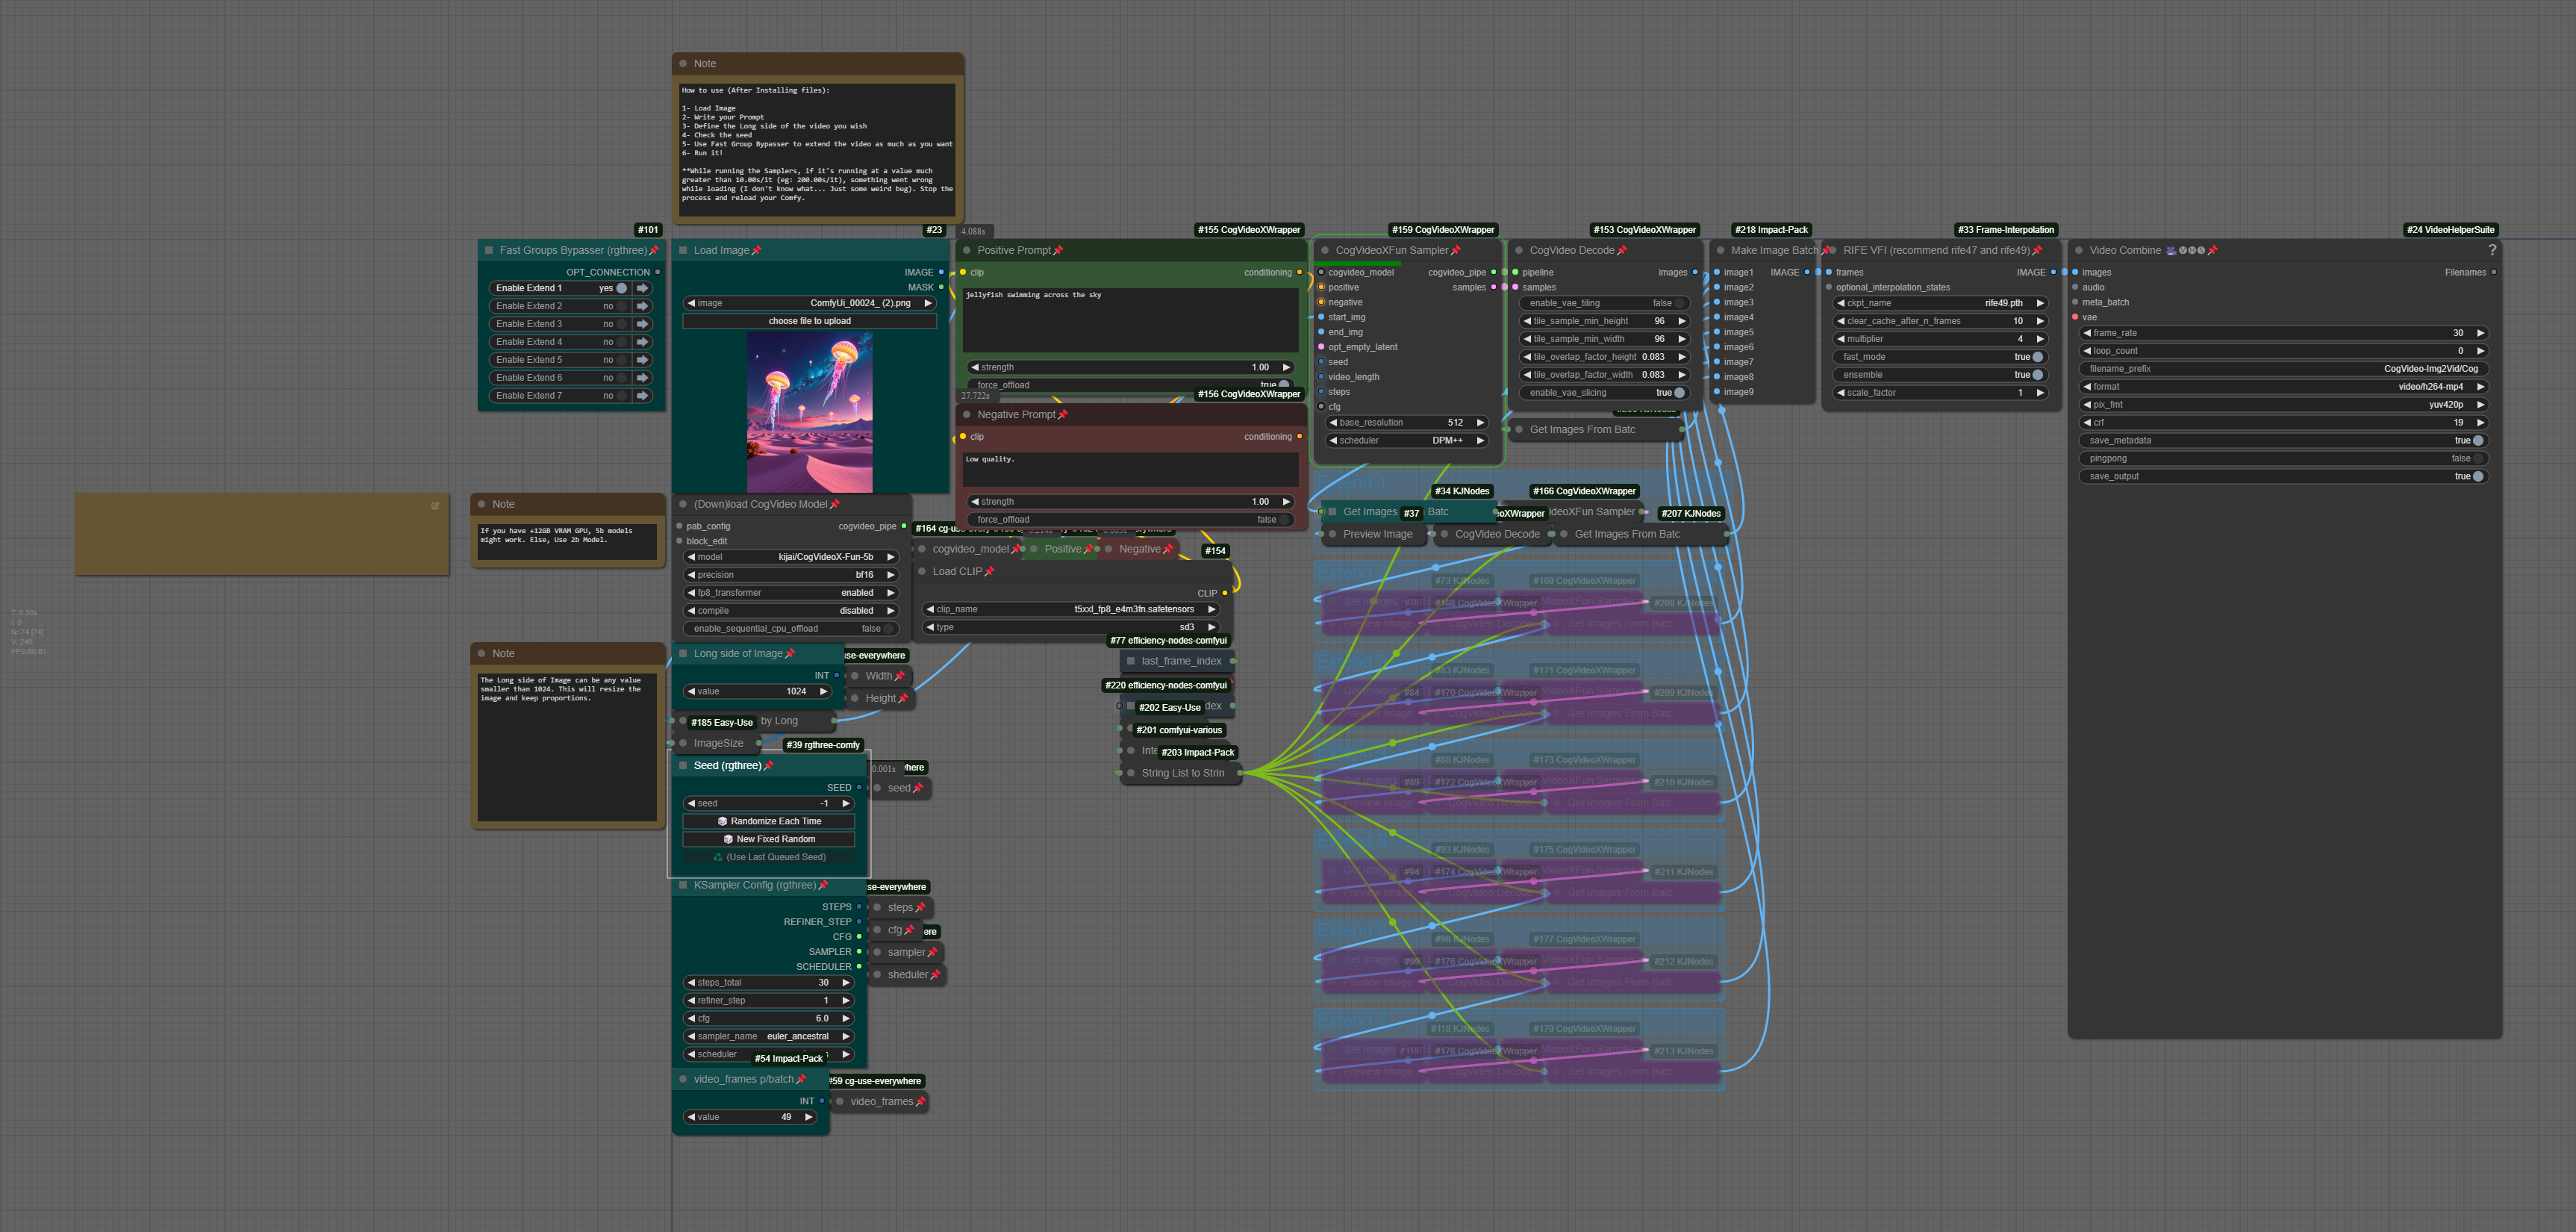The height and width of the screenshot is (1232, 2576).
Task: Click collapse square on Fast Groups Bypasser
Action: (x=489, y=251)
